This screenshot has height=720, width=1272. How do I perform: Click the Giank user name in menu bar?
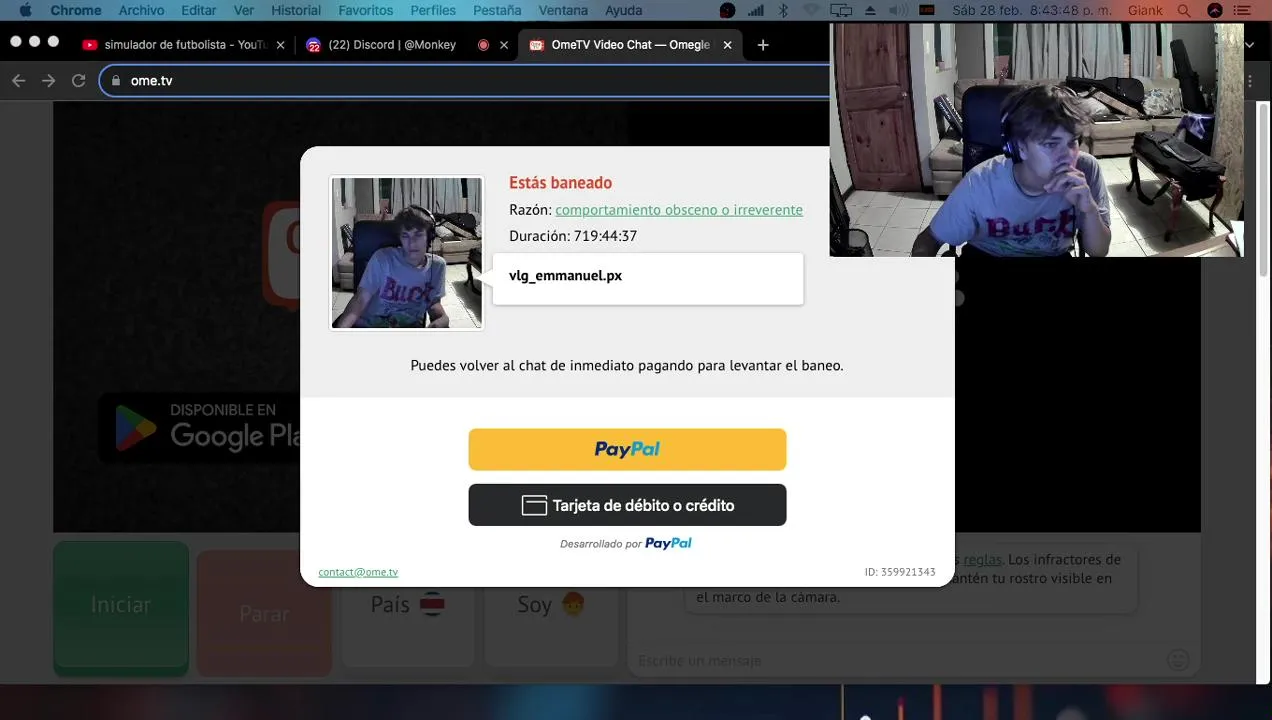(1145, 10)
